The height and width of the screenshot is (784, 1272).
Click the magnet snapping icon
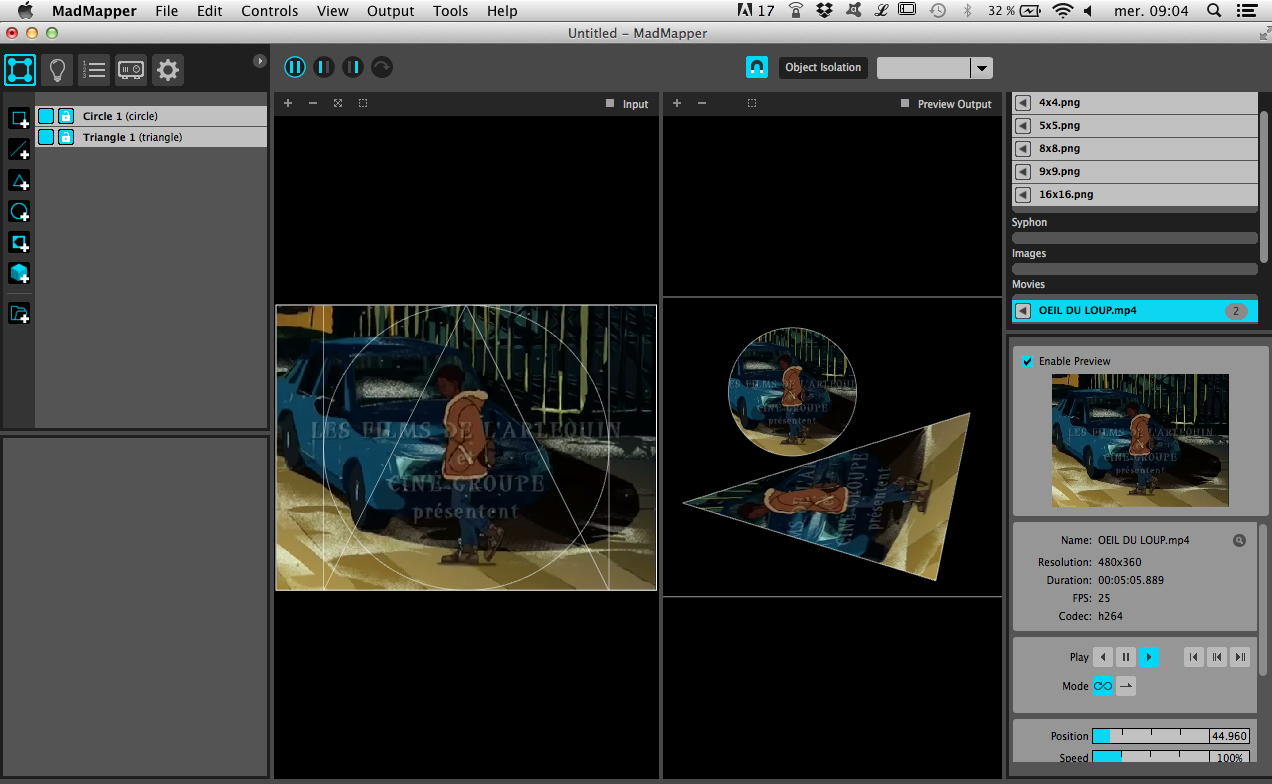tap(757, 67)
